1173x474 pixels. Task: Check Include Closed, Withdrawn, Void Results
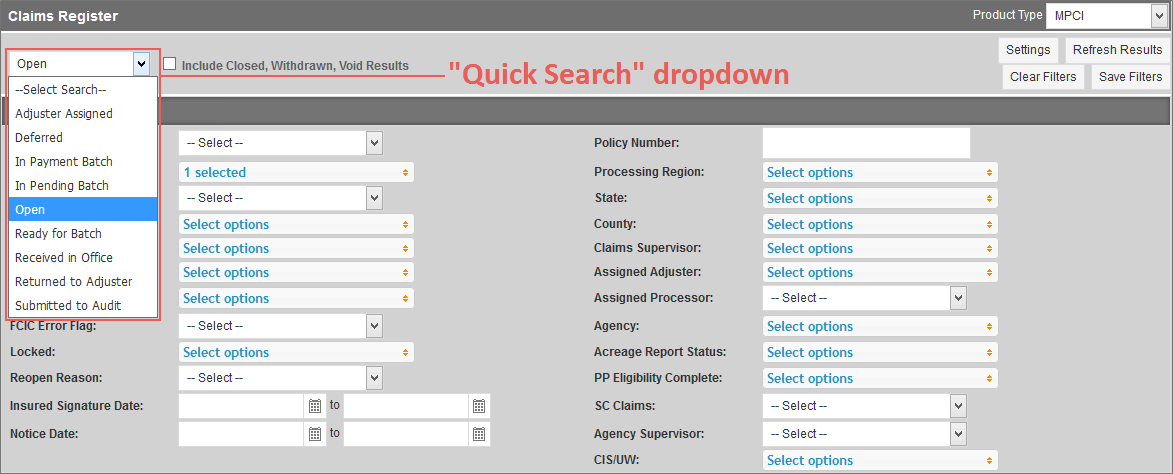170,64
